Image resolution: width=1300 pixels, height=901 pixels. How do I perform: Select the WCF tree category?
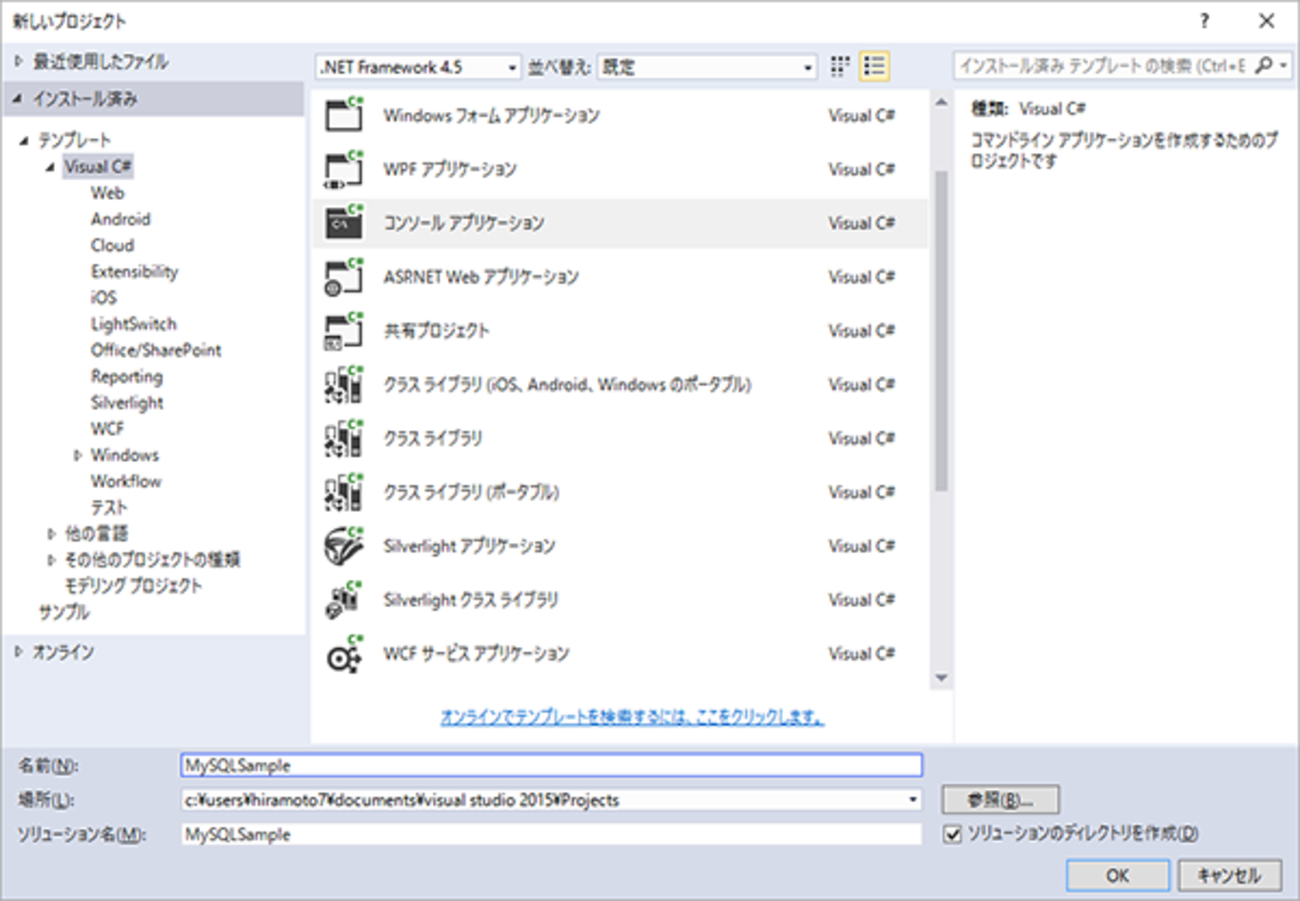pyautogui.click(x=107, y=428)
